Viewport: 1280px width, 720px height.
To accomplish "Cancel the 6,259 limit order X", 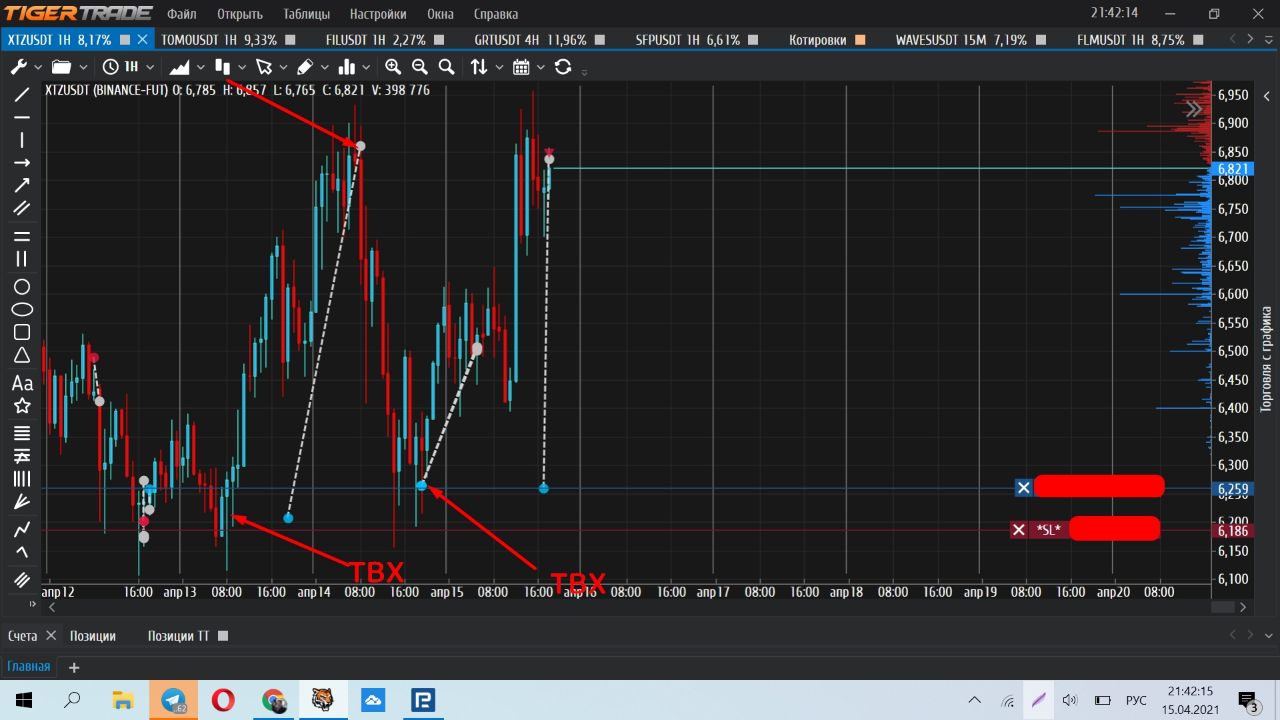I will pos(1023,488).
